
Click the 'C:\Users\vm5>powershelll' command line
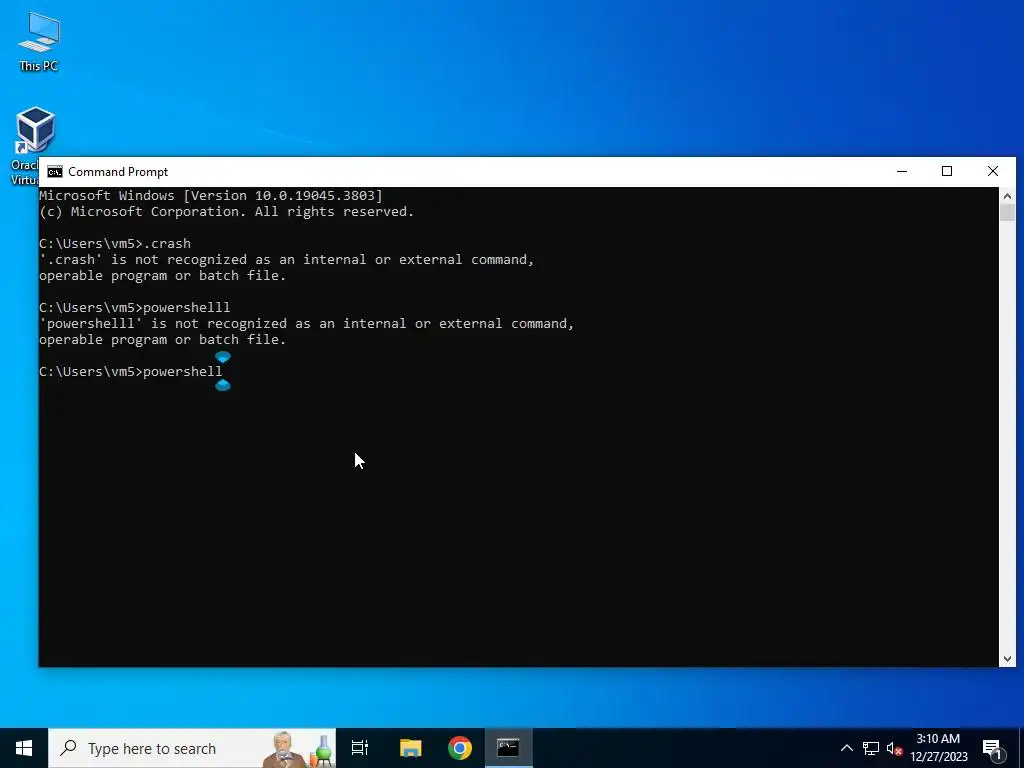click(135, 308)
